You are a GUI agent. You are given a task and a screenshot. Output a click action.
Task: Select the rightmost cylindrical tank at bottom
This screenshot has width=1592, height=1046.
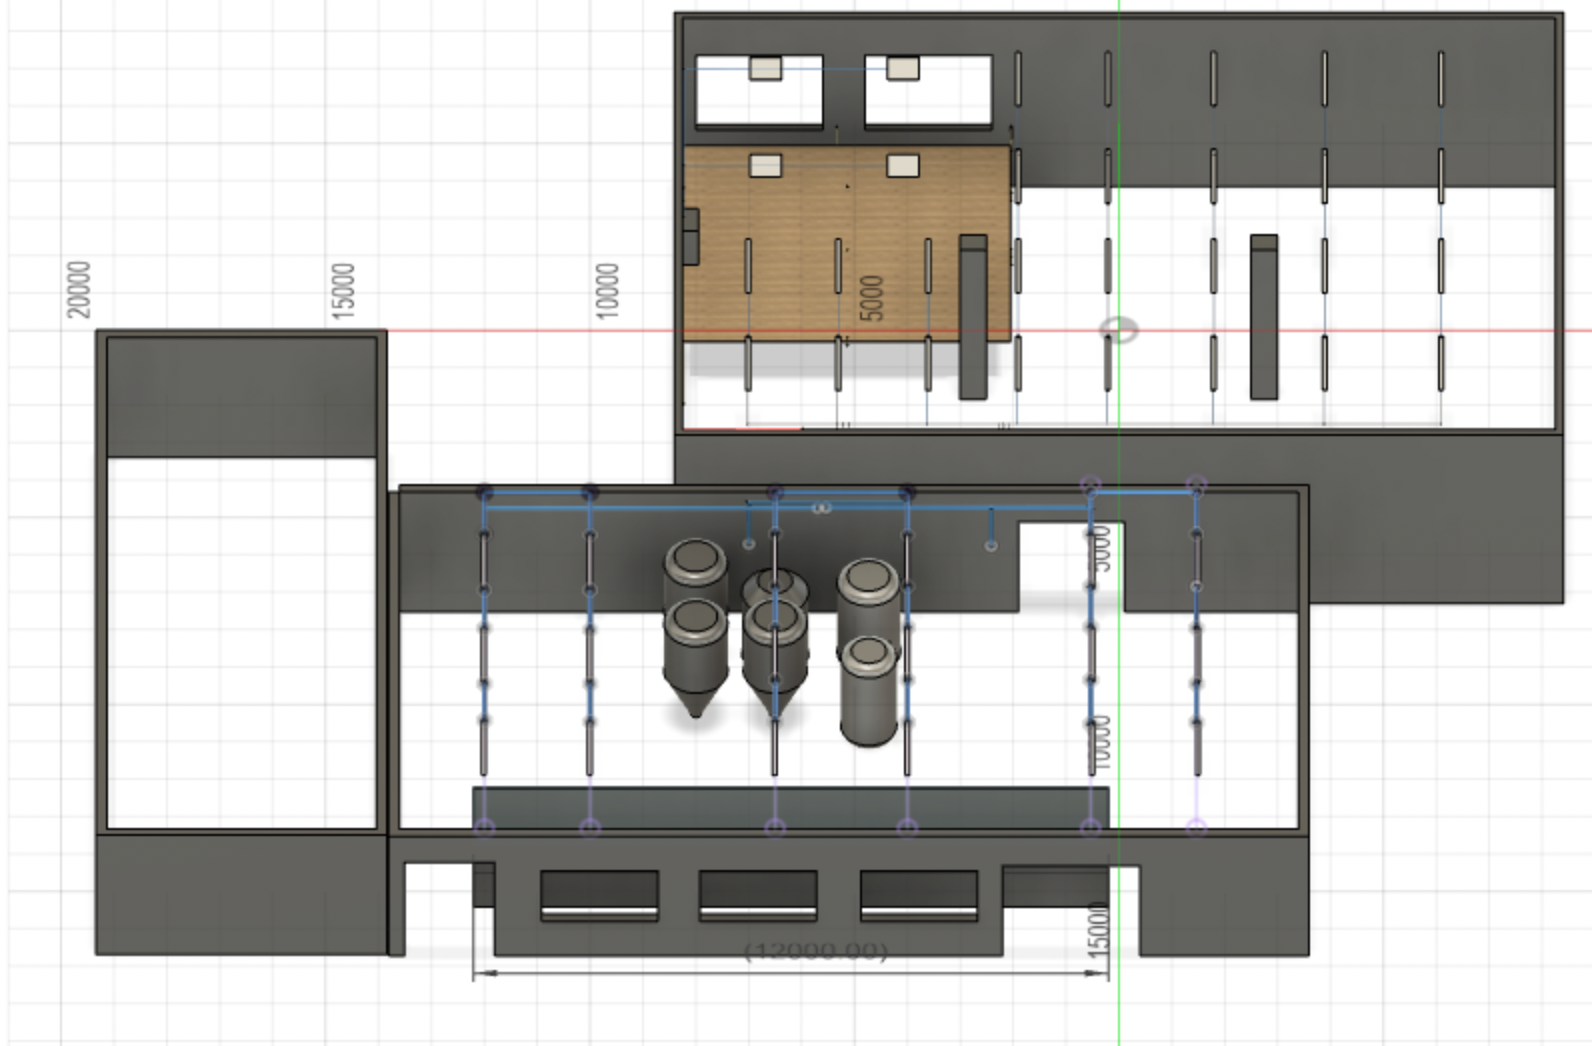coord(868,690)
